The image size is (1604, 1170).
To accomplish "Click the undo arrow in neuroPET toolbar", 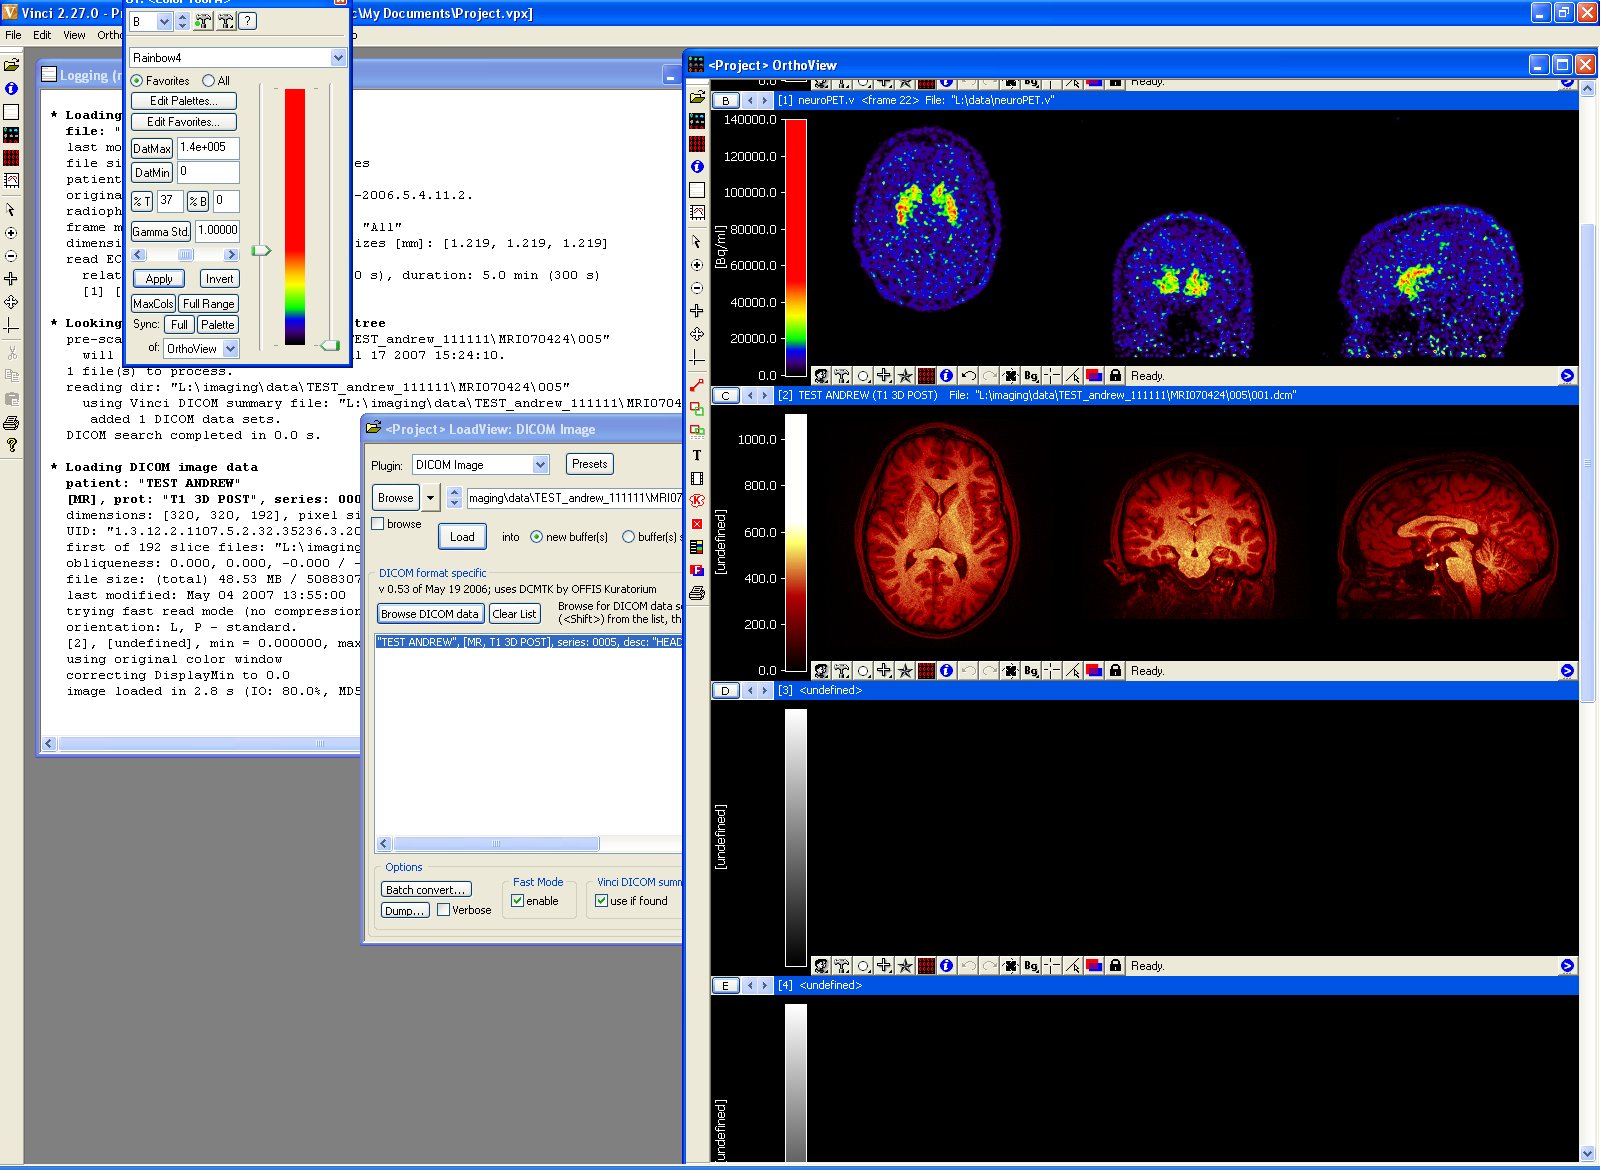I will (968, 376).
